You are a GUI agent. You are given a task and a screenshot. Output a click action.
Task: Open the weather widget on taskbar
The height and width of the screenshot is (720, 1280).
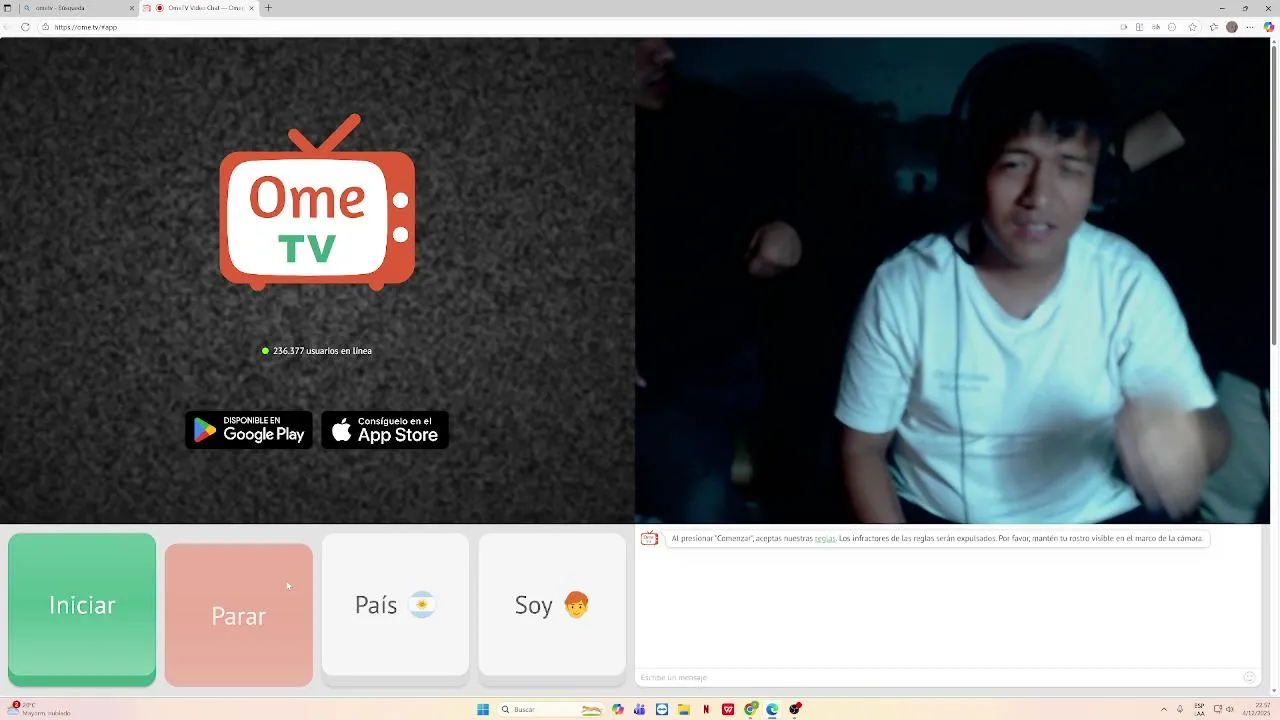40,709
